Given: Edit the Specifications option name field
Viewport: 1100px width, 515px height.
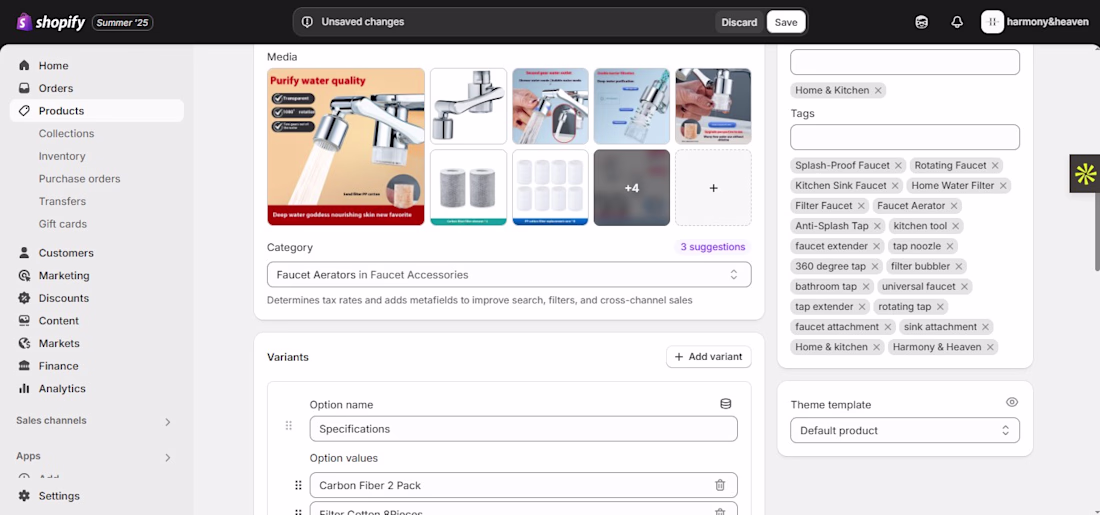Looking at the screenshot, I should 523,429.
